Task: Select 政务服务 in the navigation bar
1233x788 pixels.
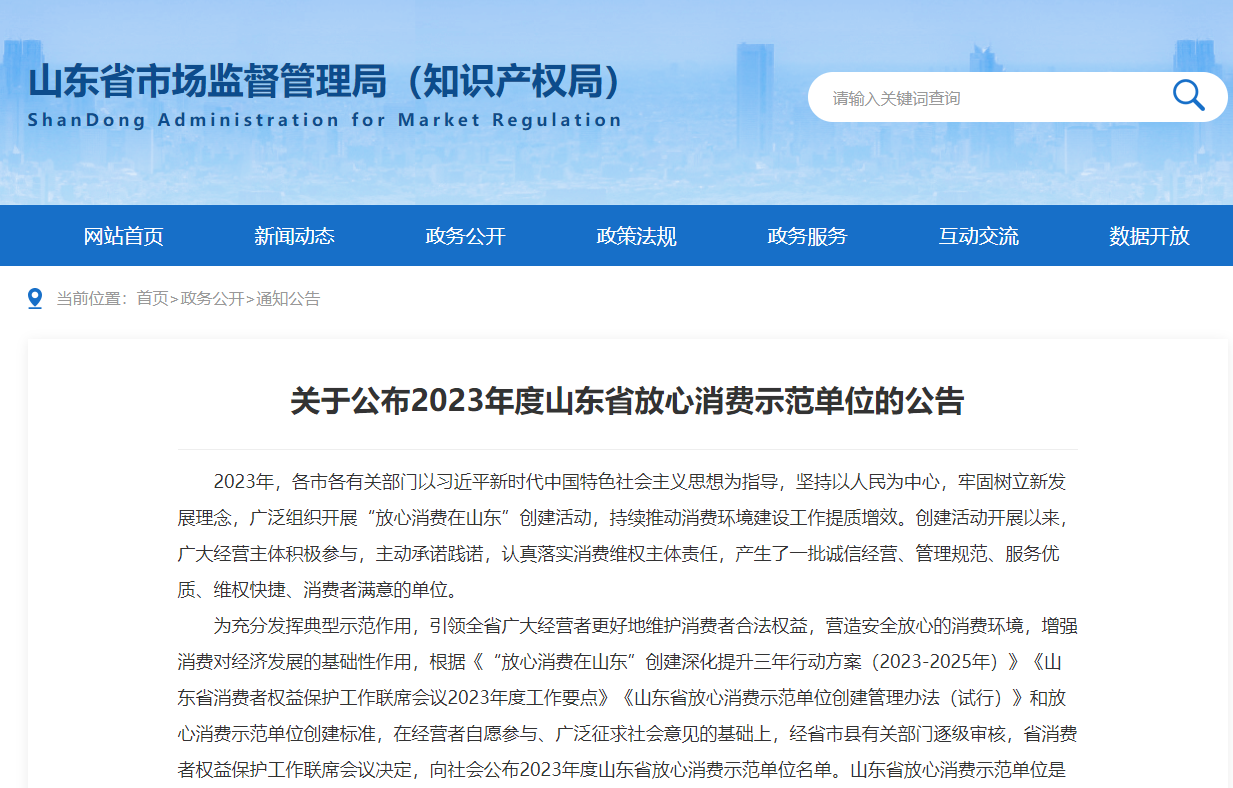Action: click(807, 236)
